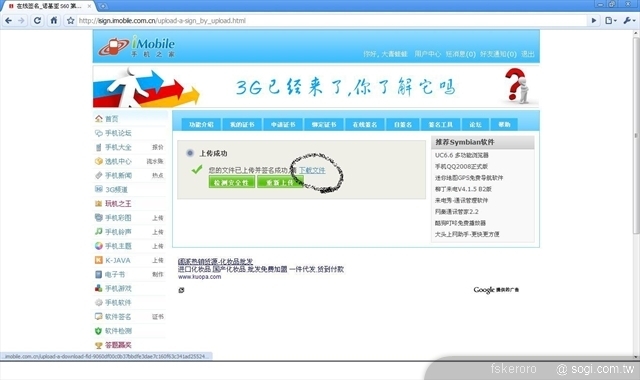Click the 首页 house icon in sidebar

coord(99,119)
